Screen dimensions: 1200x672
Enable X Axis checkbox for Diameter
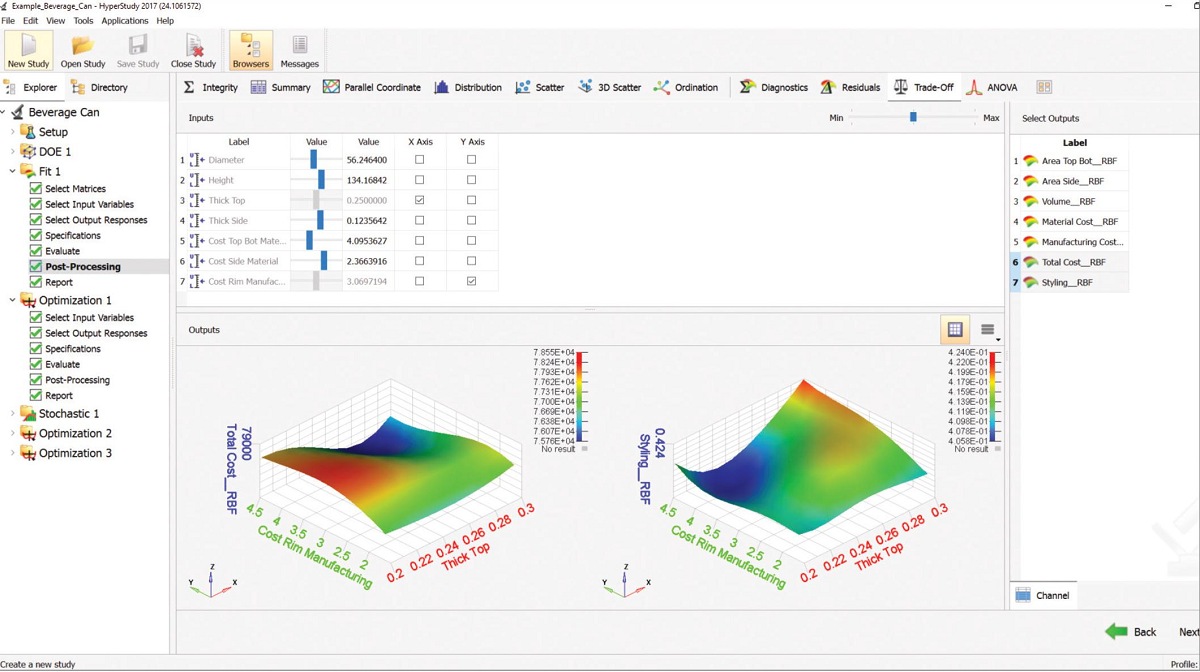419,160
